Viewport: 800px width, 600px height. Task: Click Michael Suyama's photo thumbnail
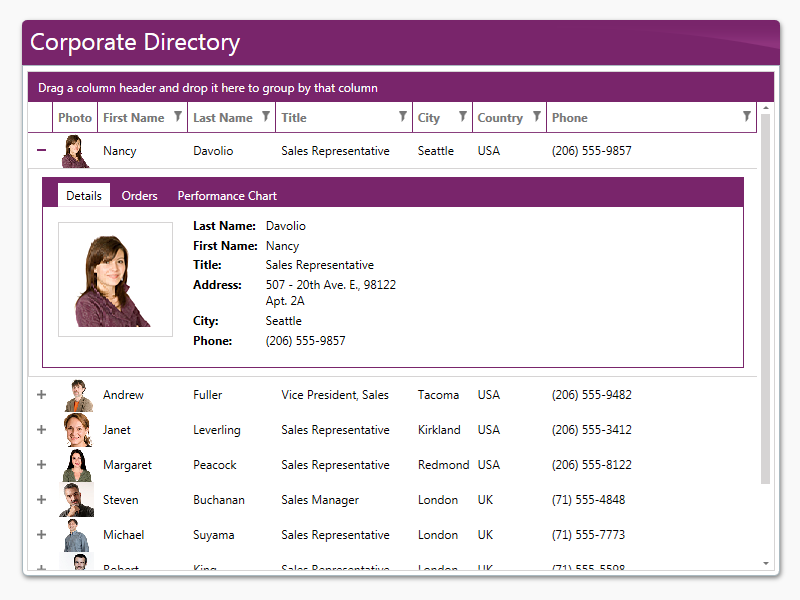(77, 535)
